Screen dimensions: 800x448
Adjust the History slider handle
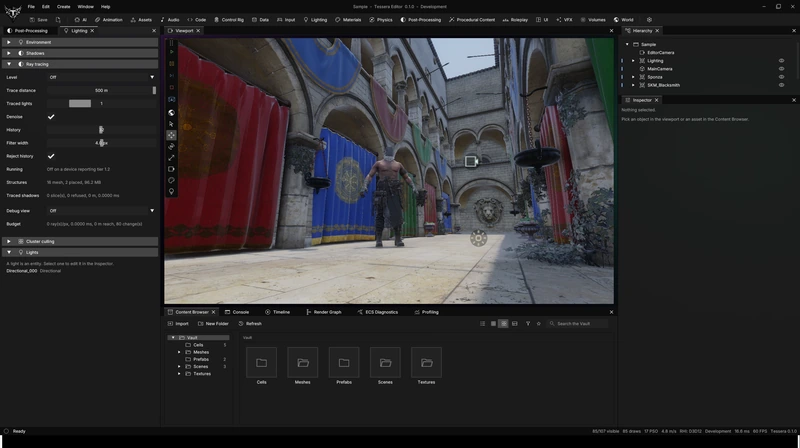click(101, 130)
